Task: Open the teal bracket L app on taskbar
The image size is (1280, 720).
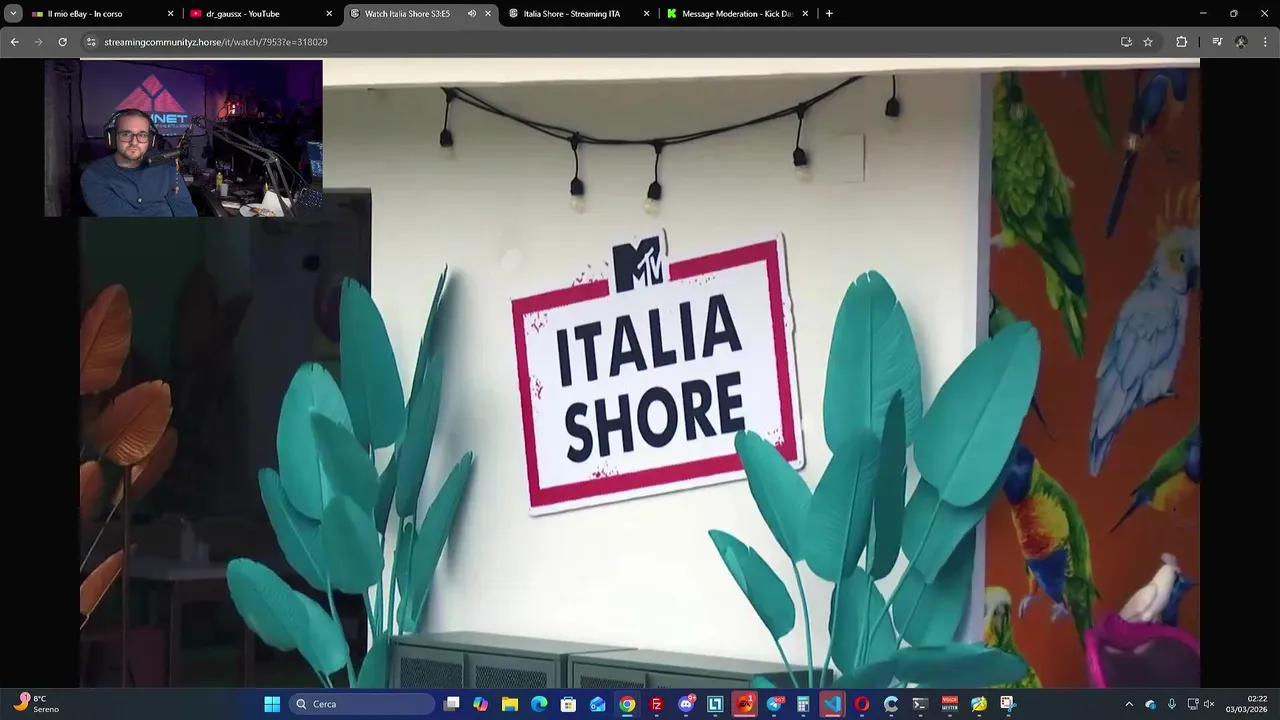Action: [715, 704]
